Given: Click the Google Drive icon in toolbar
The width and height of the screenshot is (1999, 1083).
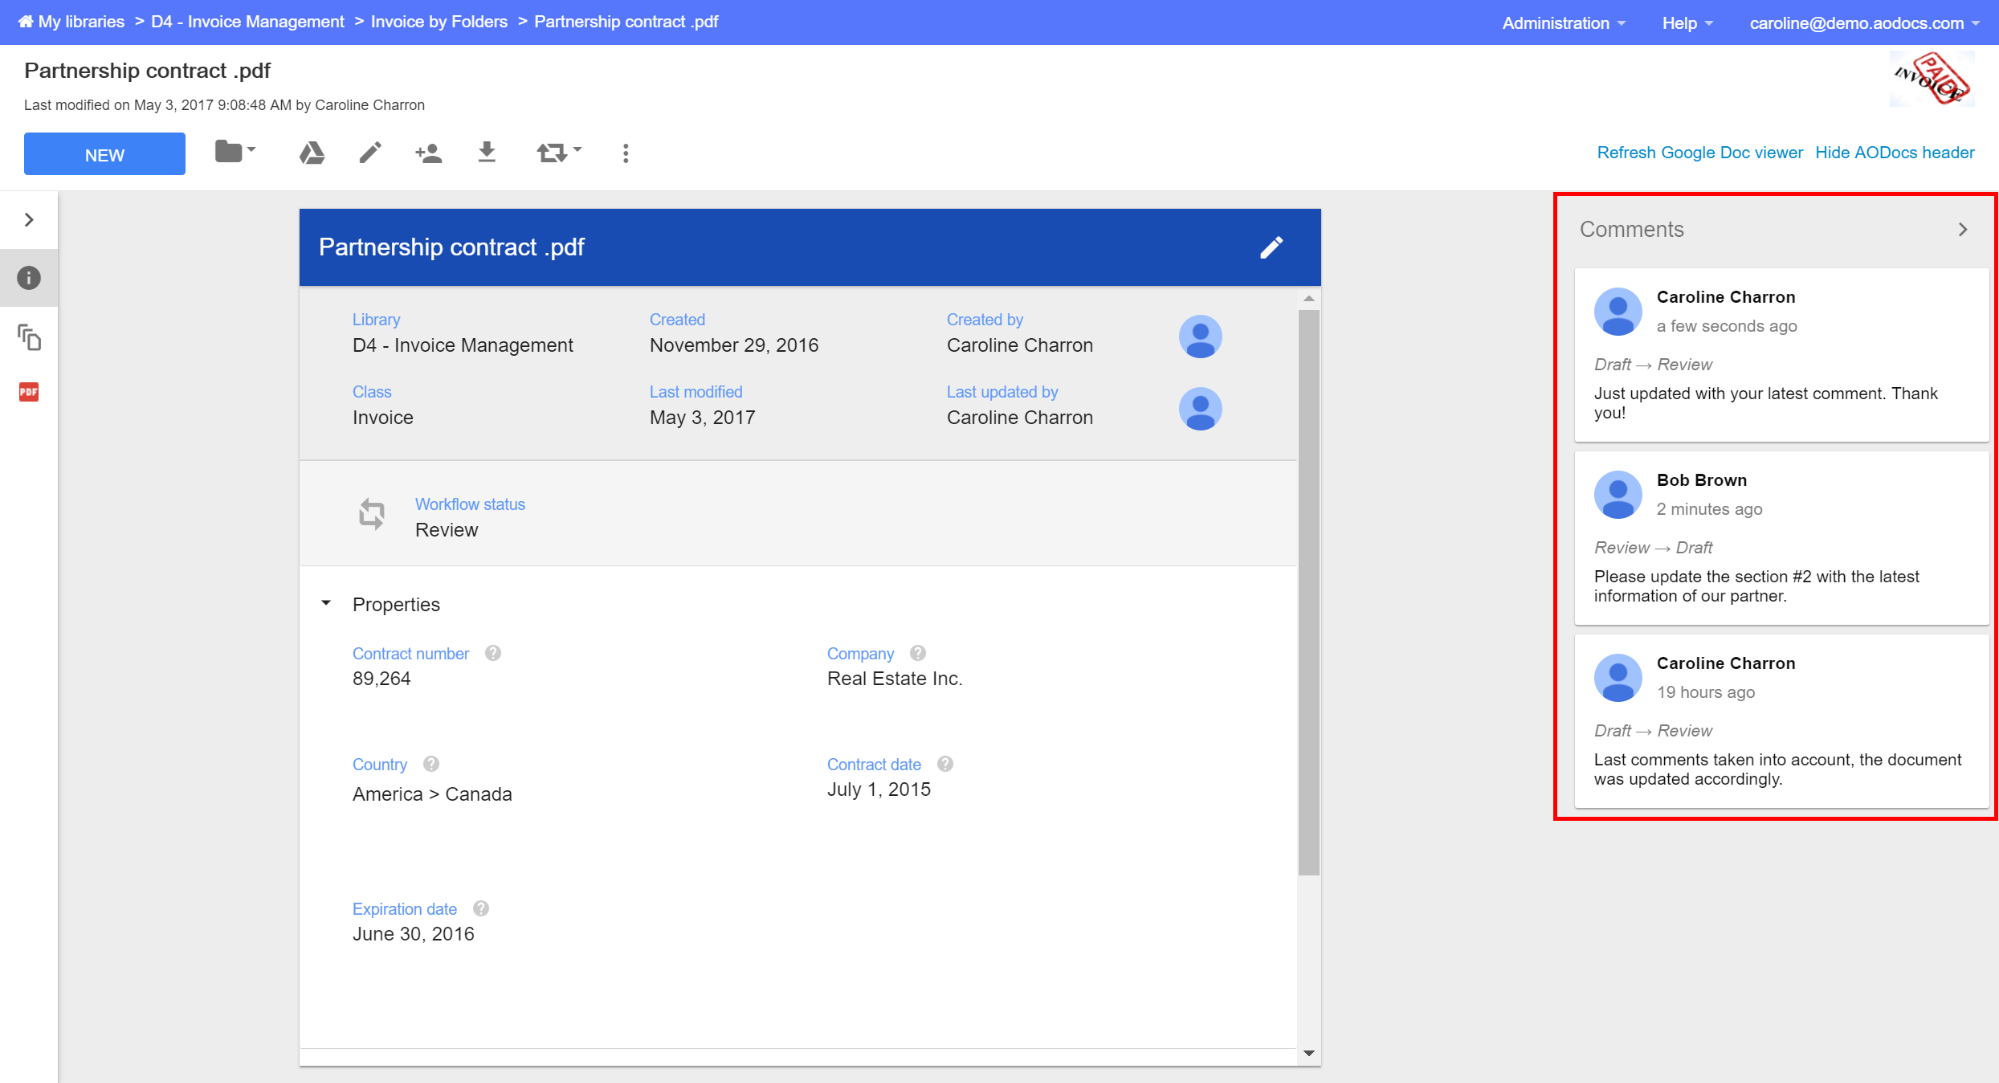Looking at the screenshot, I should pyautogui.click(x=312, y=153).
